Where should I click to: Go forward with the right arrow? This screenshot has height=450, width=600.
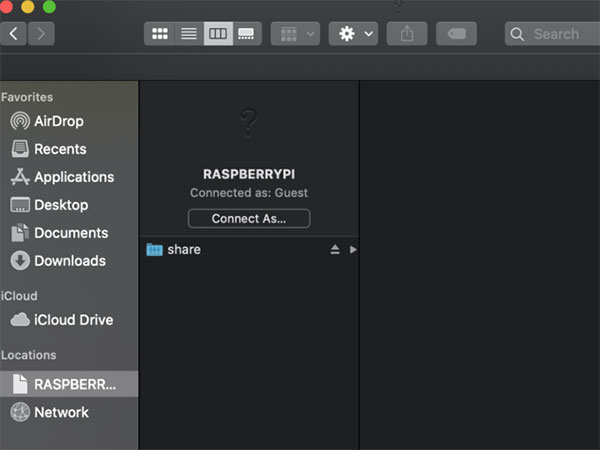coord(41,34)
